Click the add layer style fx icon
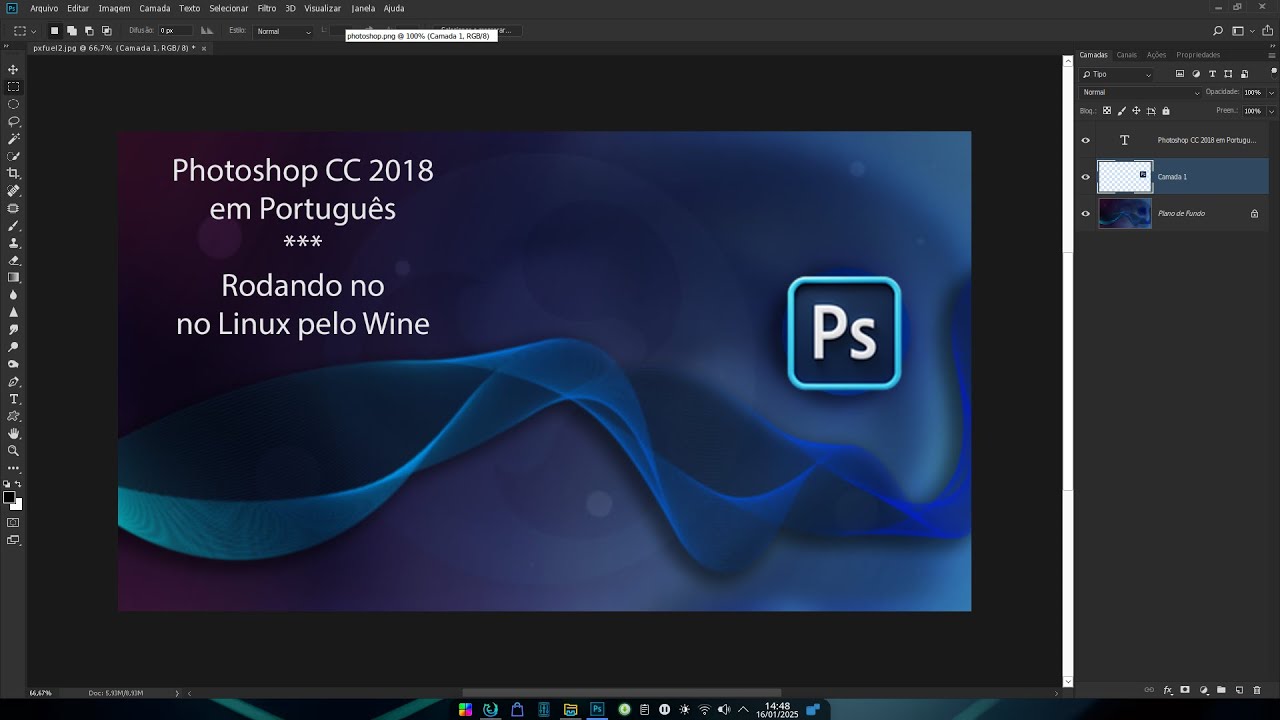Screen dimensions: 1280x720 1167,690
